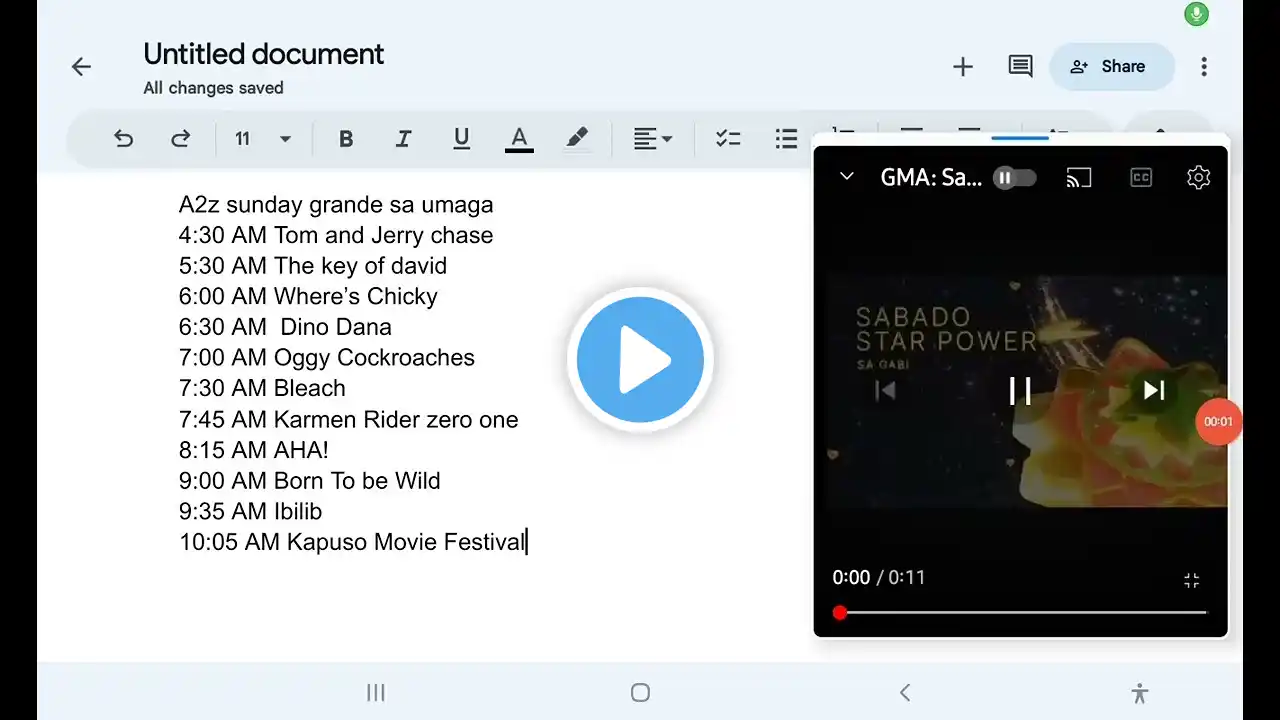Viewport: 1280px width, 720px height.
Task: Click the Untitled document title
Action: coord(263,54)
